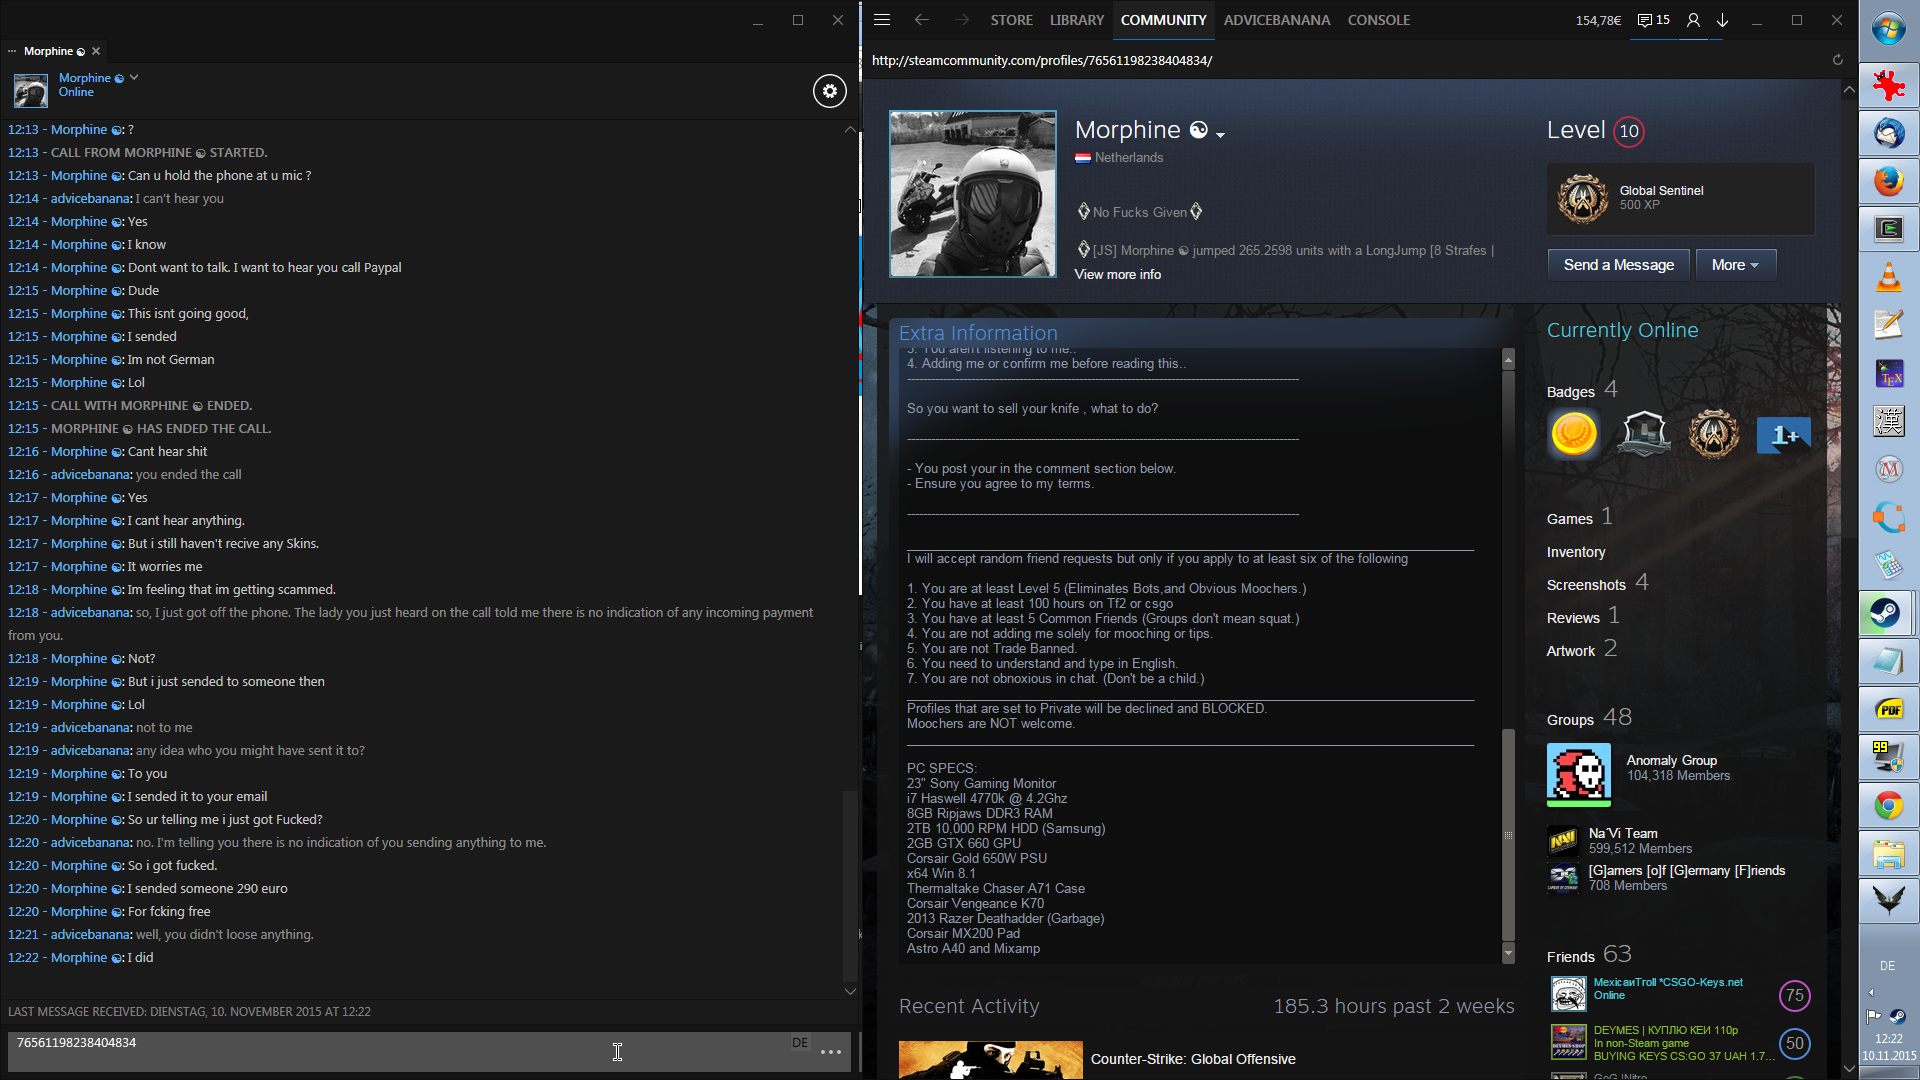Switch to the LIBRARY tab
The height and width of the screenshot is (1080, 1920).
point(1076,20)
